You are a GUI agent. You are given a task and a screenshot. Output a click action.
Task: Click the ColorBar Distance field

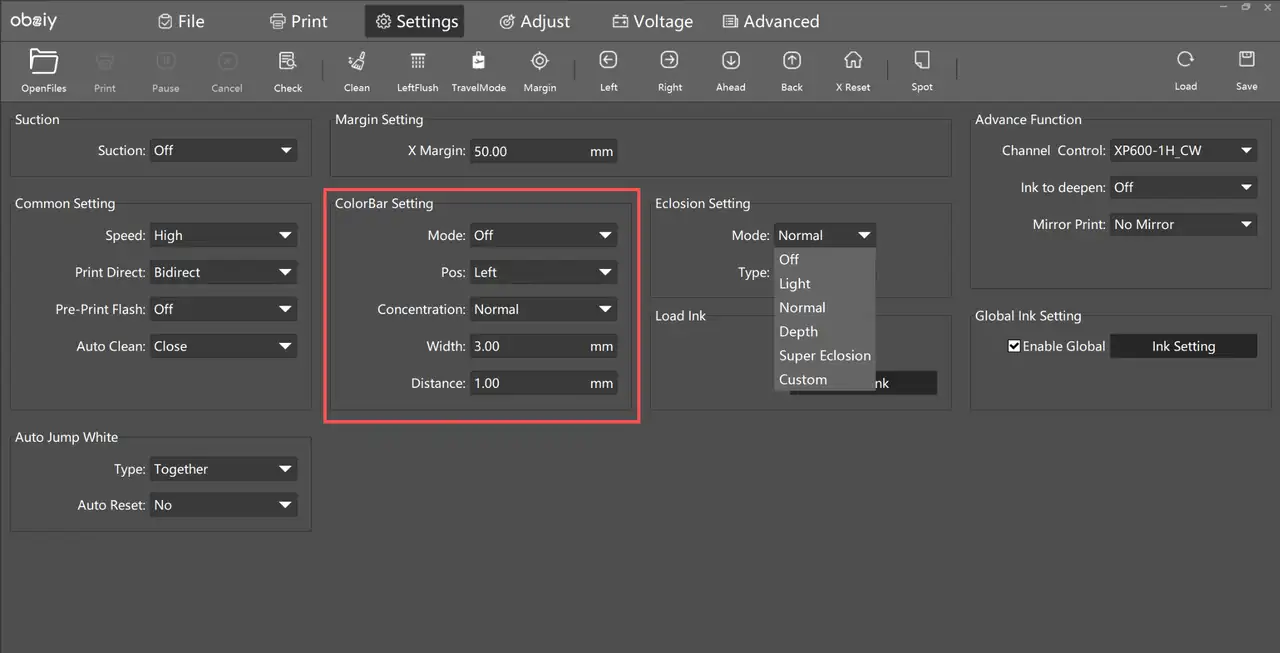[x=543, y=383]
